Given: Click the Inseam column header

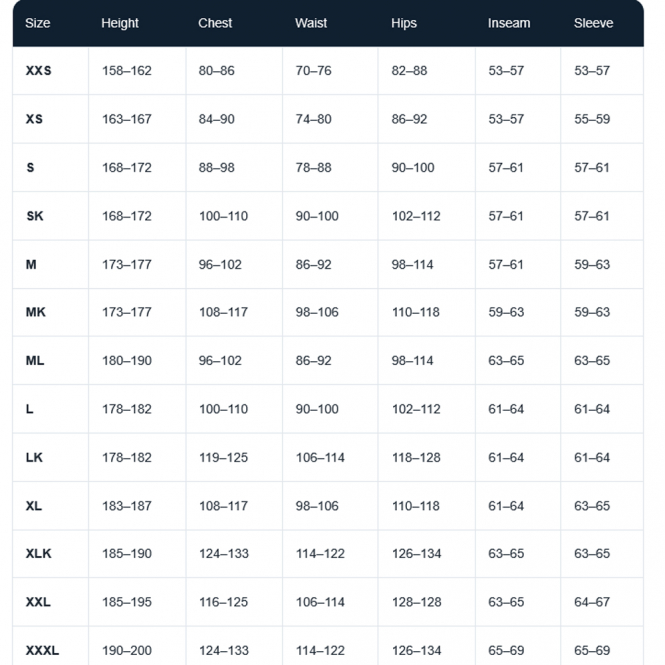Looking at the screenshot, I should pos(509,23).
